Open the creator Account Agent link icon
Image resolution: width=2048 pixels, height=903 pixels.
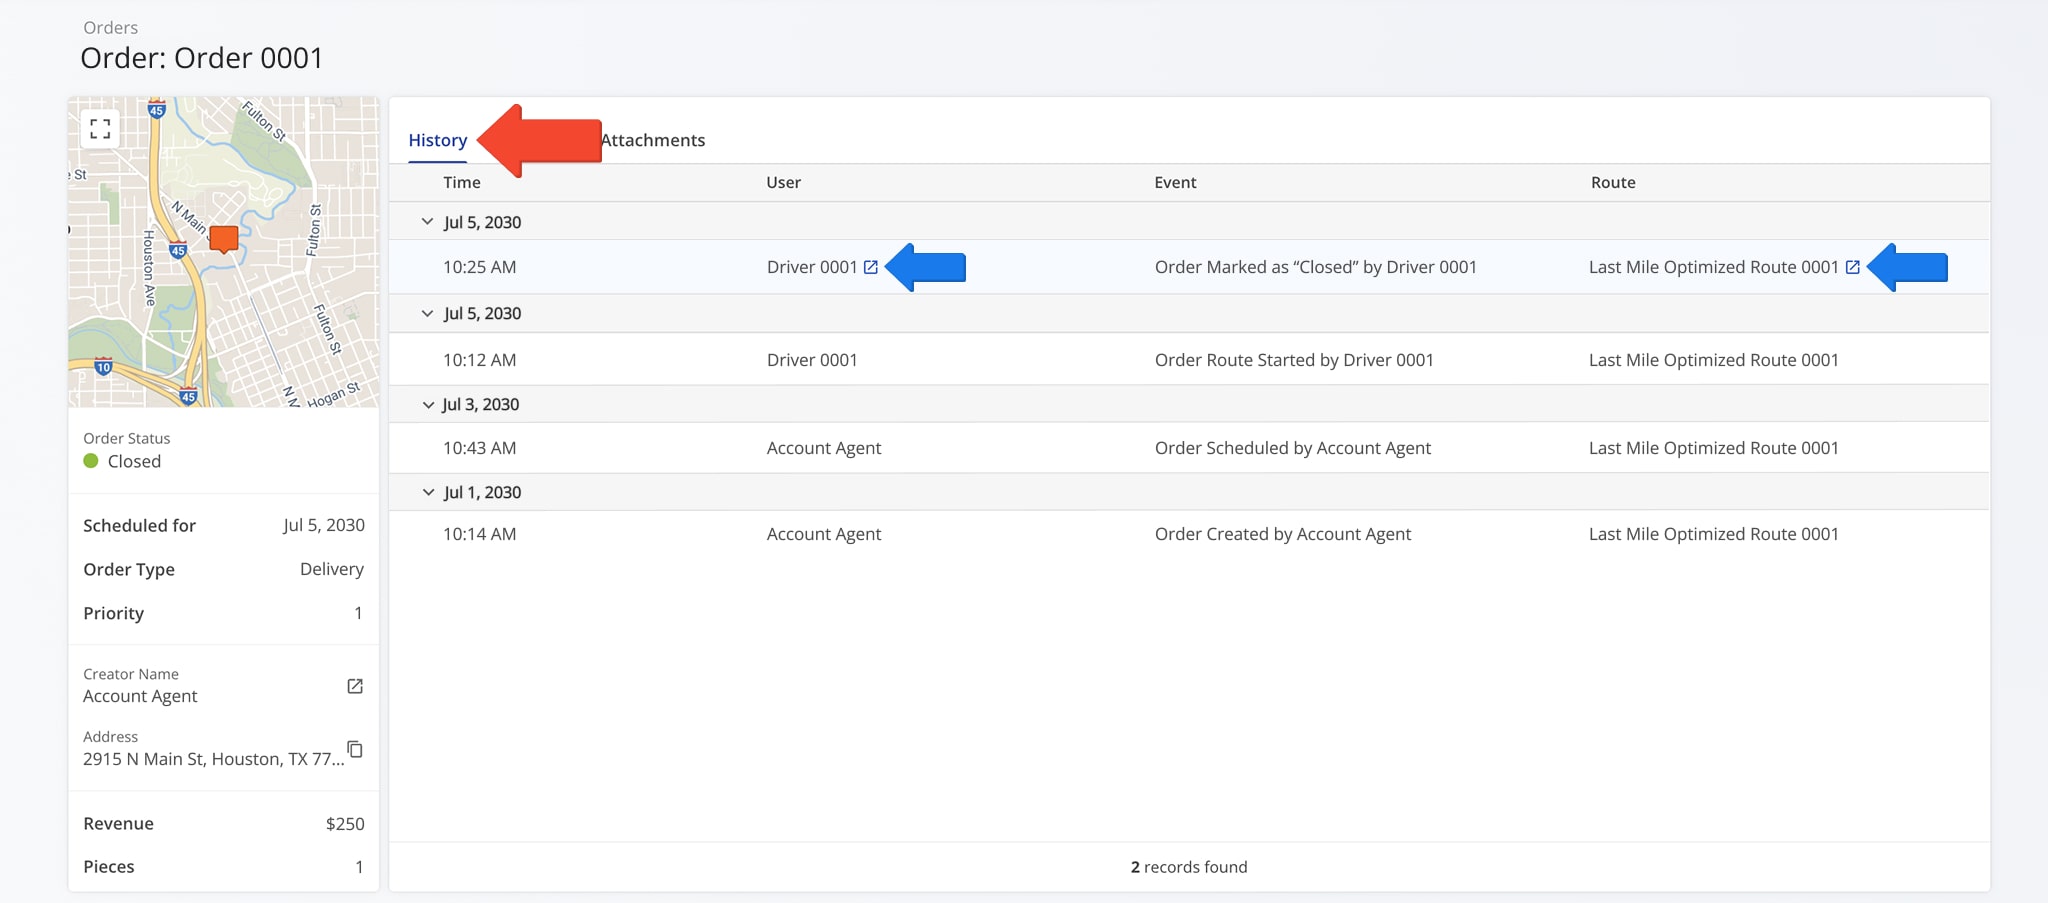point(355,686)
